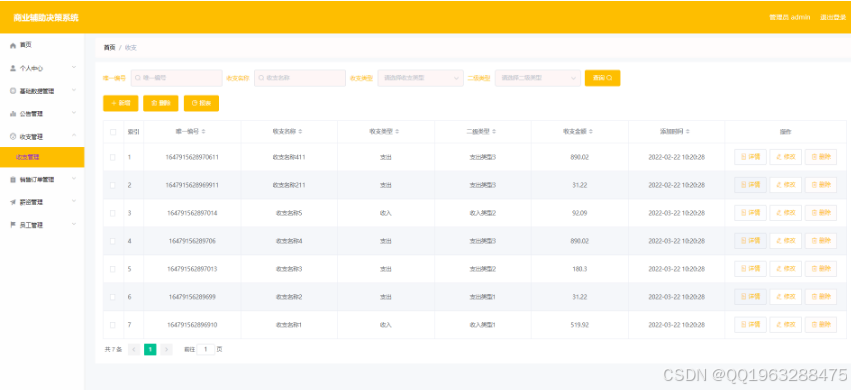The width and height of the screenshot is (851, 390).
Task: Select the highlighted 收支管理 submenu item
Action: point(42,157)
